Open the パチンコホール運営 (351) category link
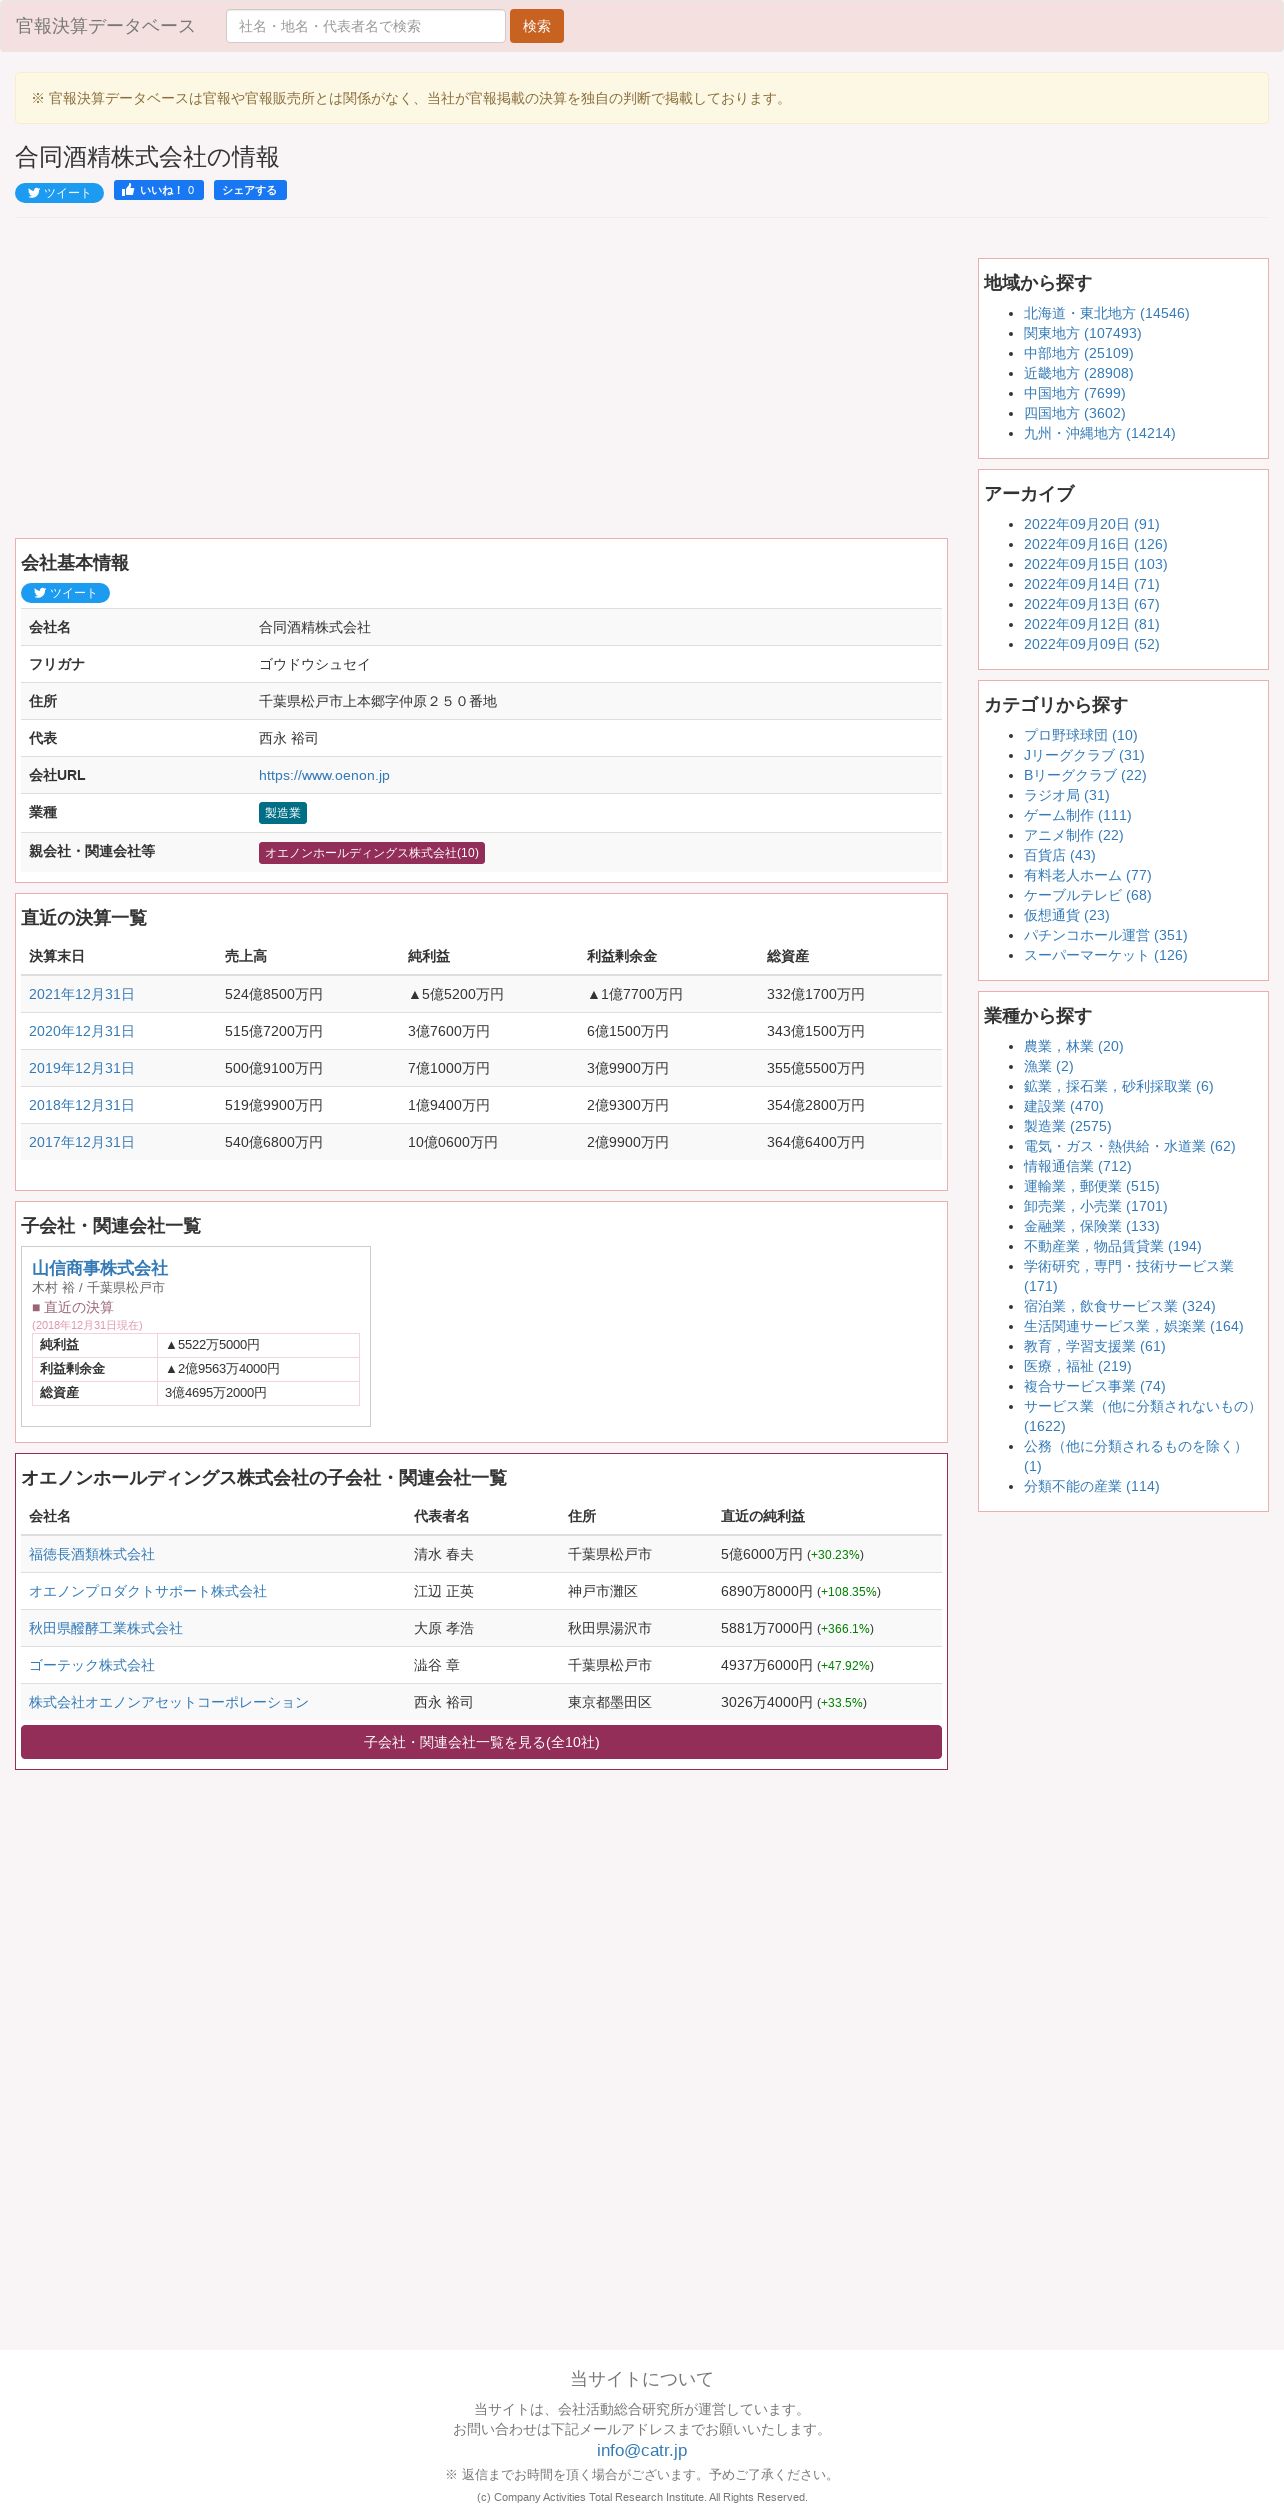The height and width of the screenshot is (2515, 1284). pyautogui.click(x=1105, y=935)
